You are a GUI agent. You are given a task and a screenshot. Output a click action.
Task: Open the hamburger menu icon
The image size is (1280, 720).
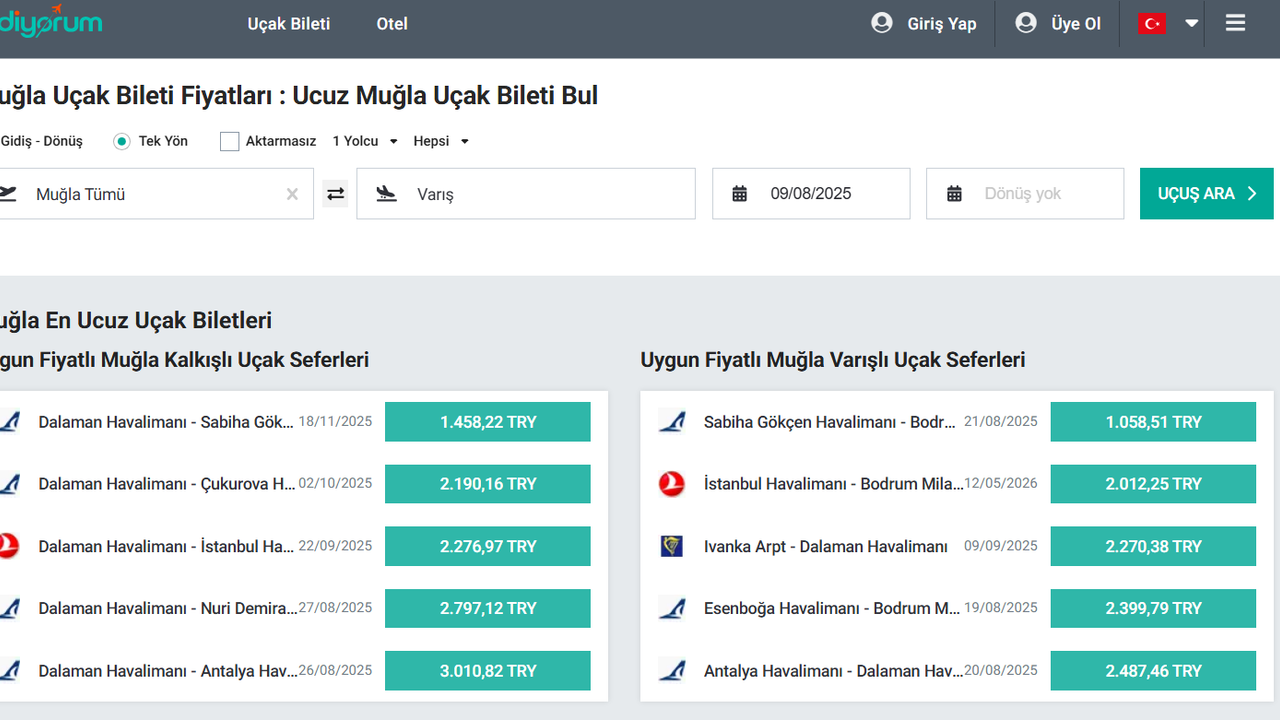pyautogui.click(x=1235, y=23)
